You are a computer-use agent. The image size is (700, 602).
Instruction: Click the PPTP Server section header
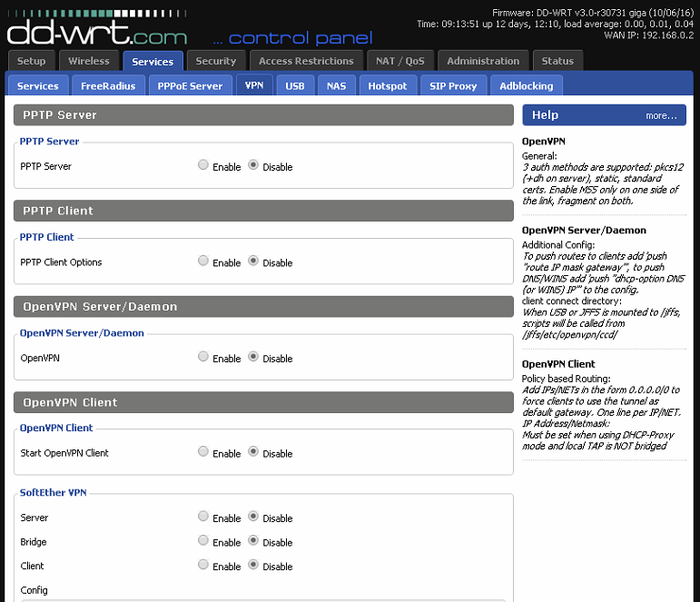click(263, 115)
